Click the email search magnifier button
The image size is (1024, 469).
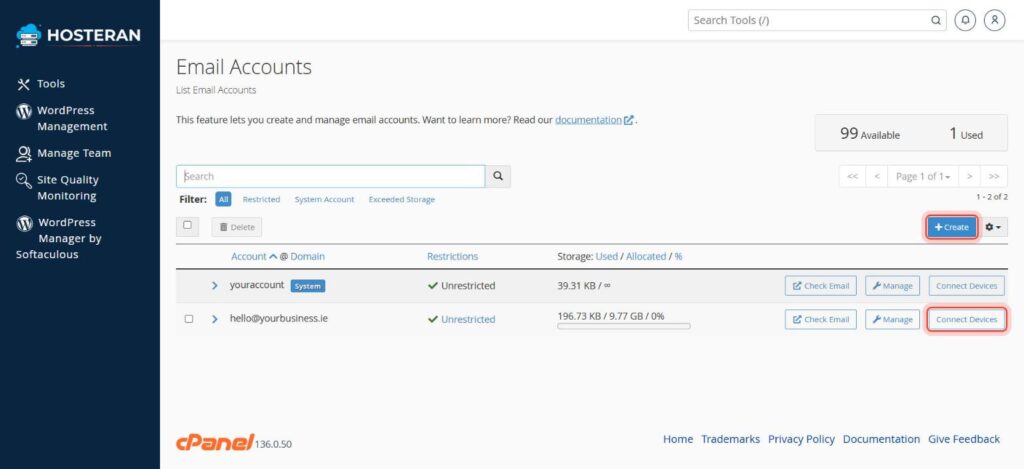point(498,176)
